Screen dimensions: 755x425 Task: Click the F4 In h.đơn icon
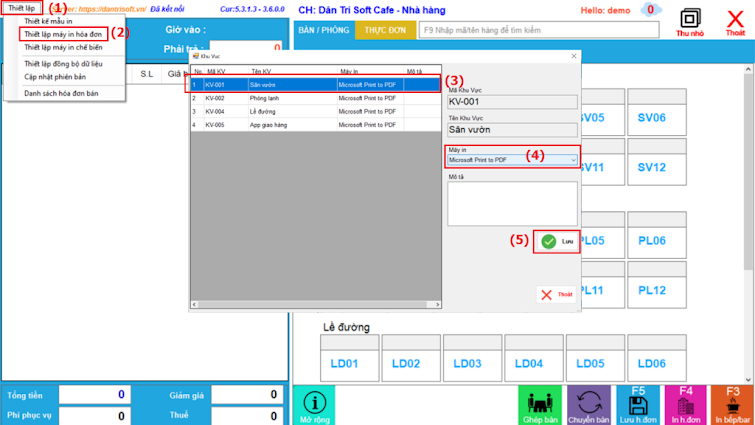point(686,405)
